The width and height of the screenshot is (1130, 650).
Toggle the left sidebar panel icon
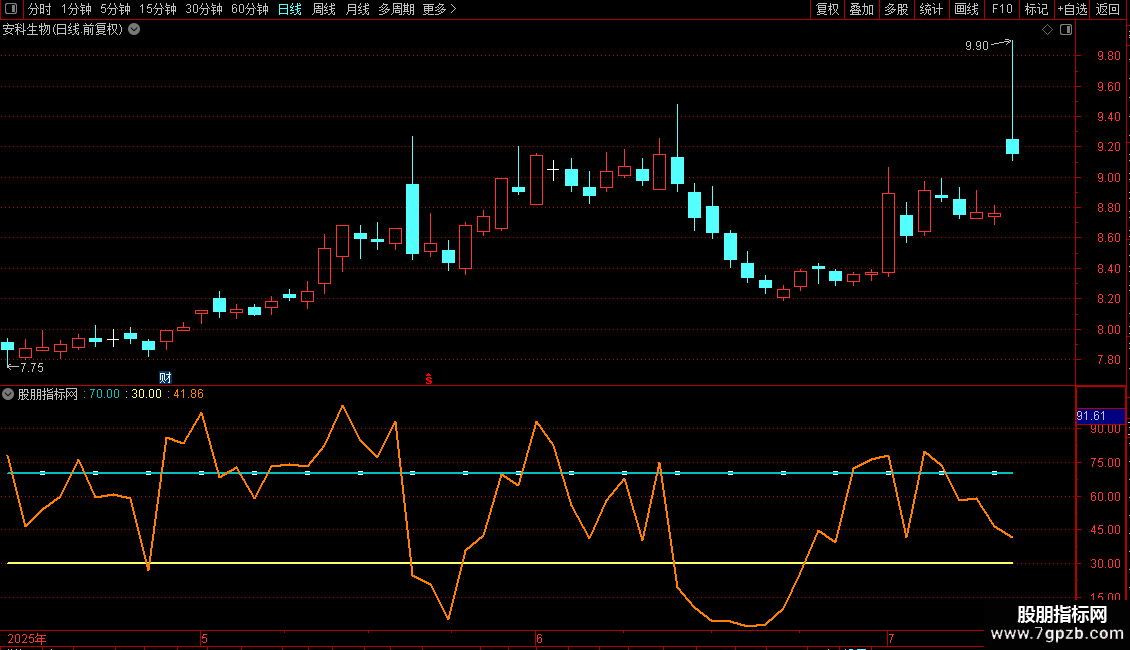click(x=11, y=9)
